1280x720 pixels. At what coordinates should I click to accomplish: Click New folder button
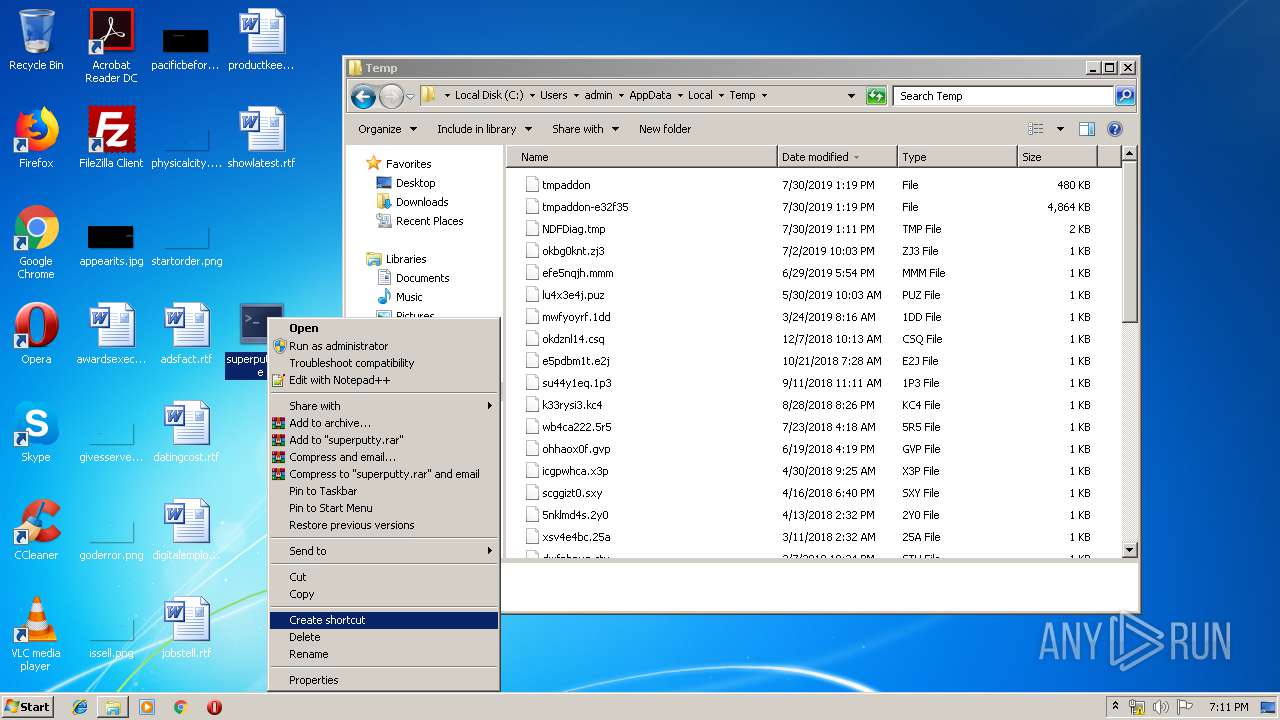pyautogui.click(x=665, y=129)
